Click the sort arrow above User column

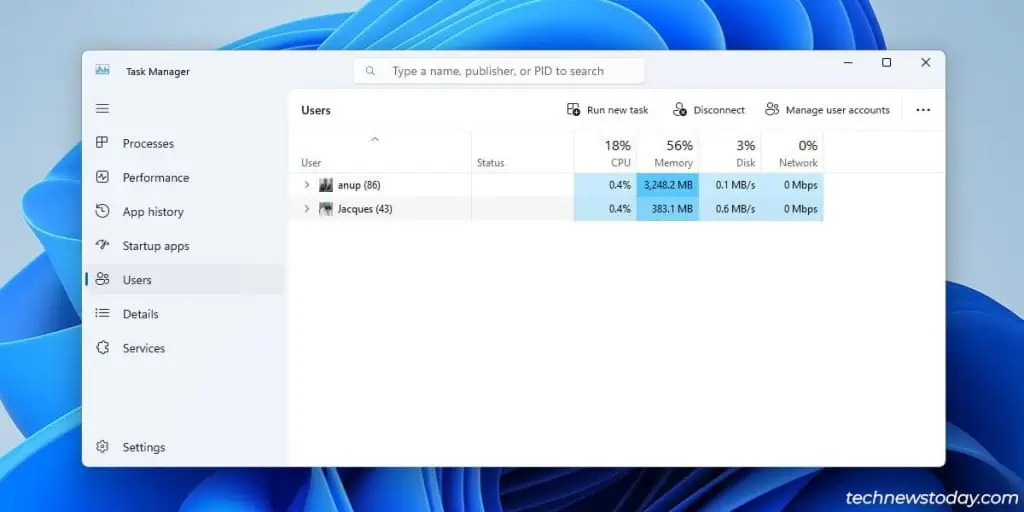375,139
